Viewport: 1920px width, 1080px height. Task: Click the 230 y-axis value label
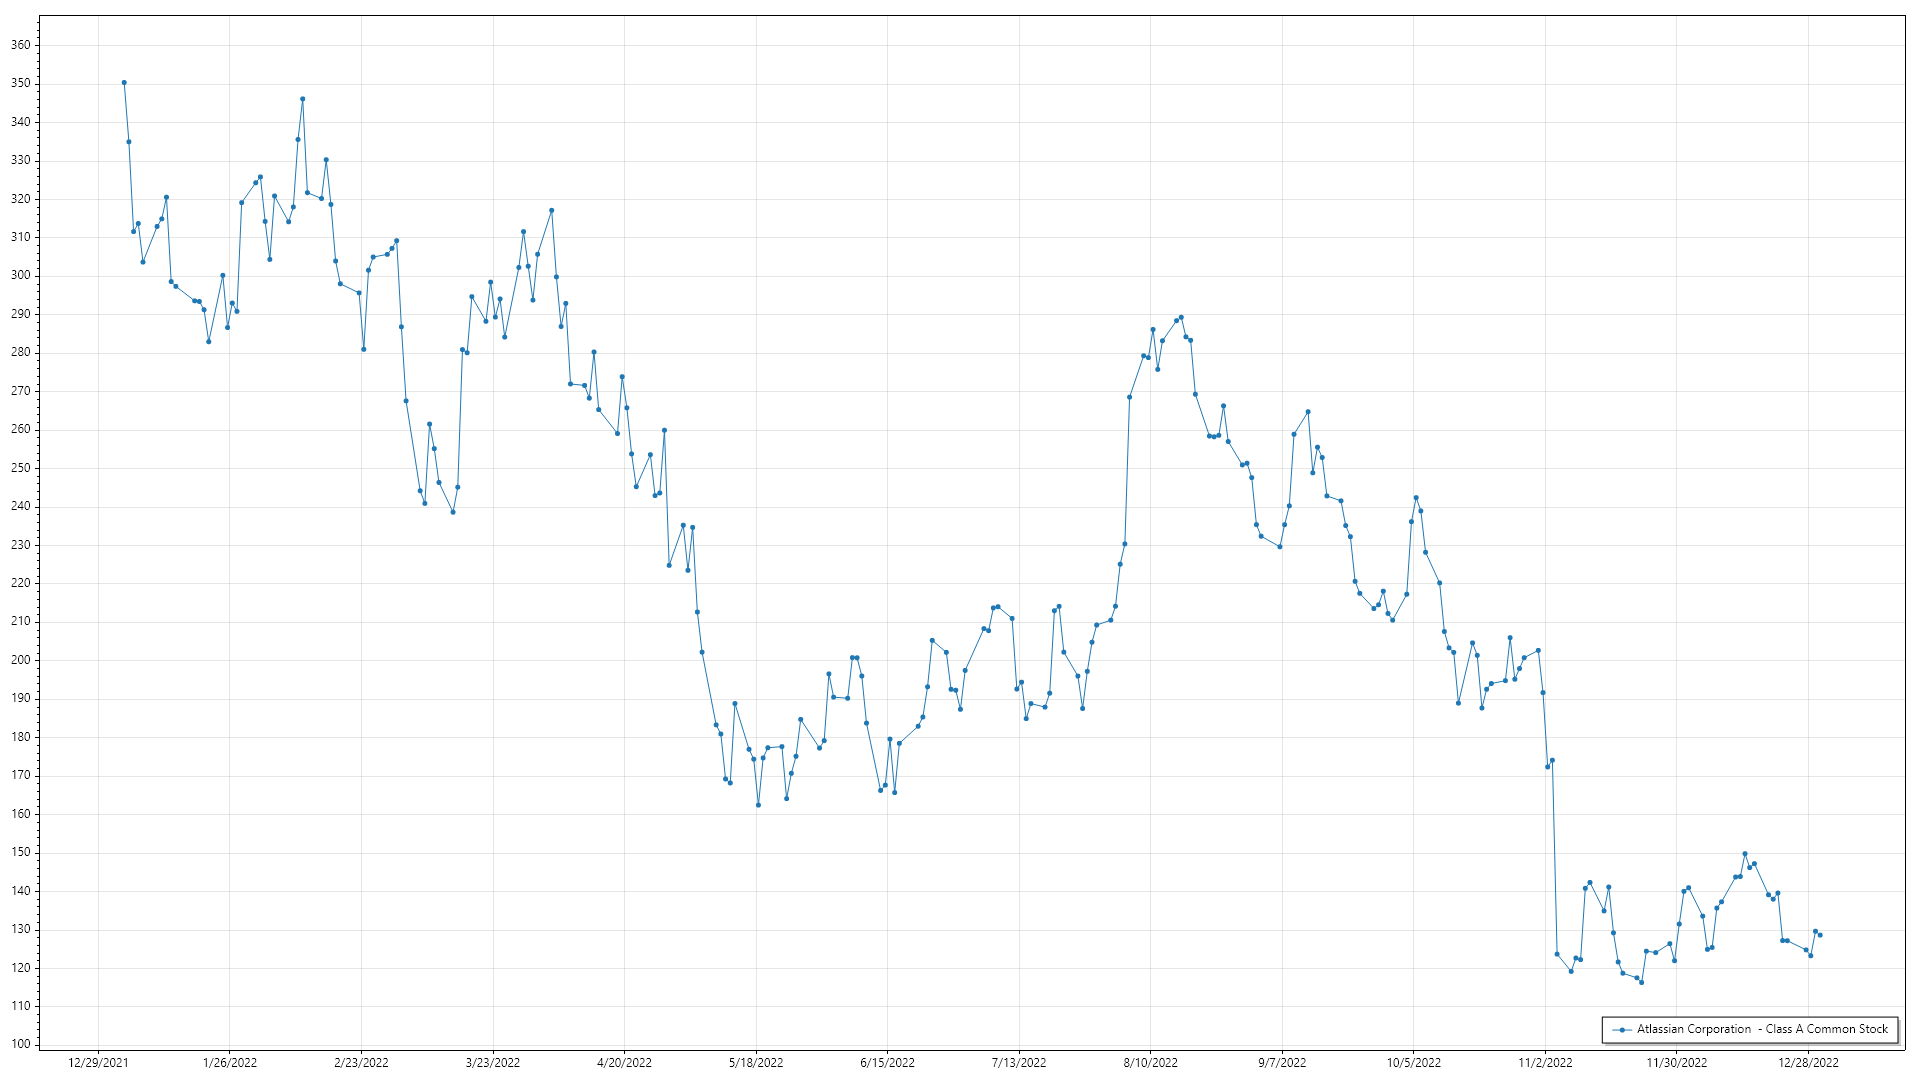point(21,545)
